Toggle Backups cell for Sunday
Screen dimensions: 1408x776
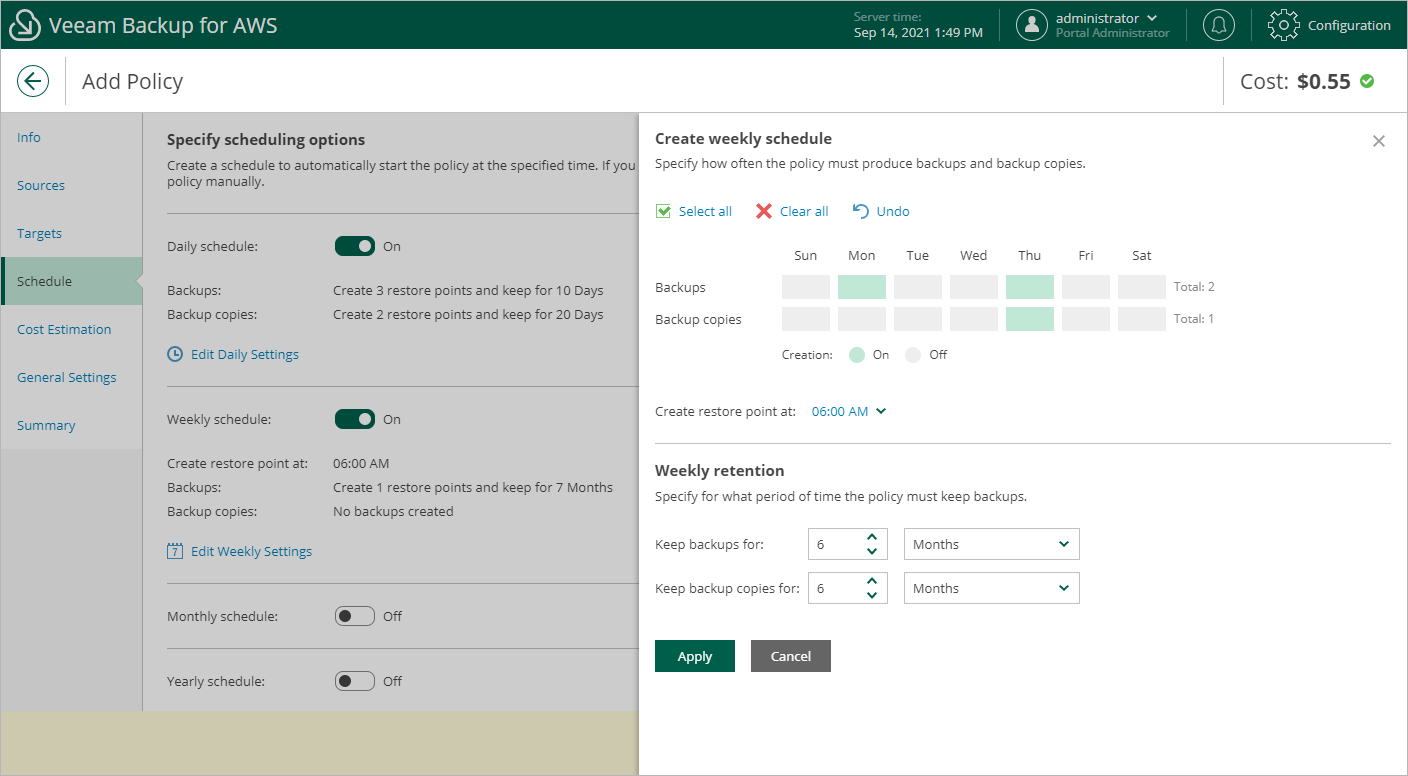[806, 287]
